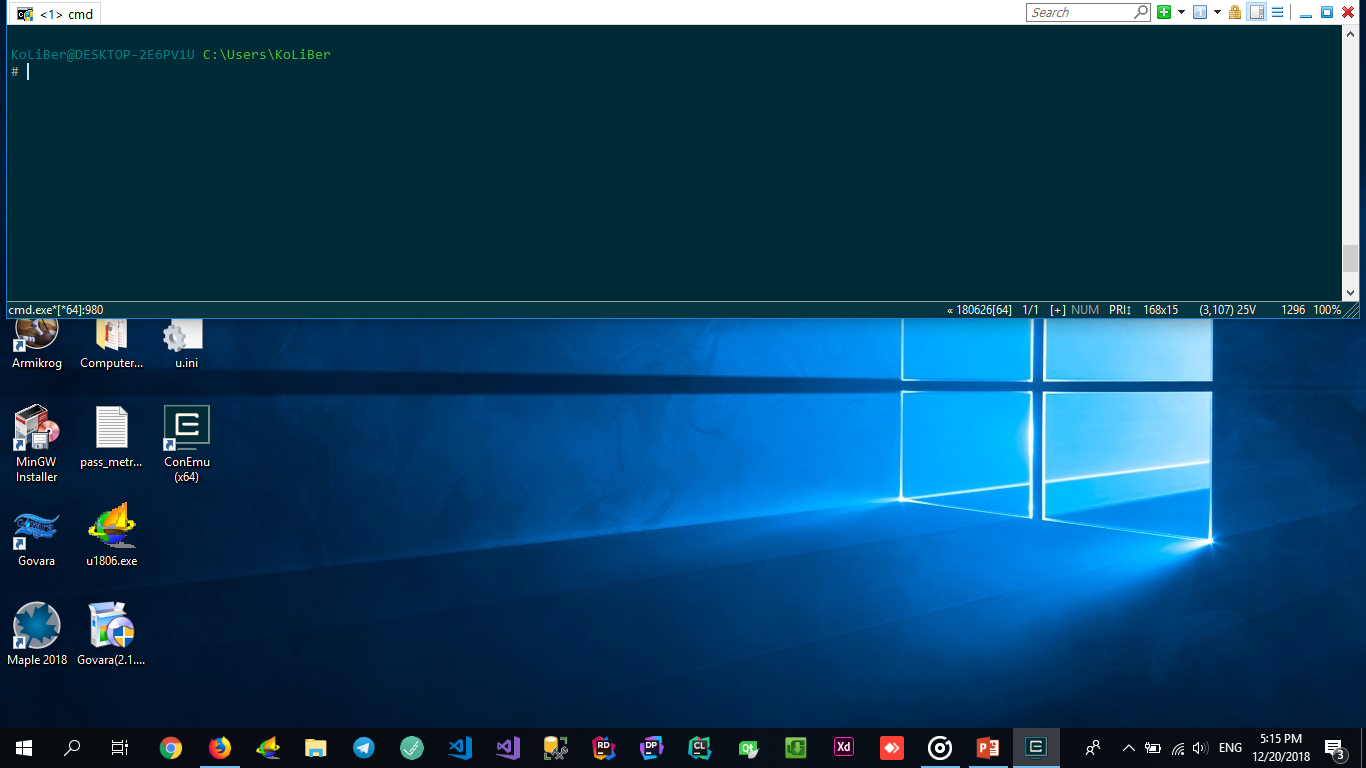1366x768 pixels.
Task: Select the Maple 2018 desktop shortcut
Action: click(x=37, y=634)
